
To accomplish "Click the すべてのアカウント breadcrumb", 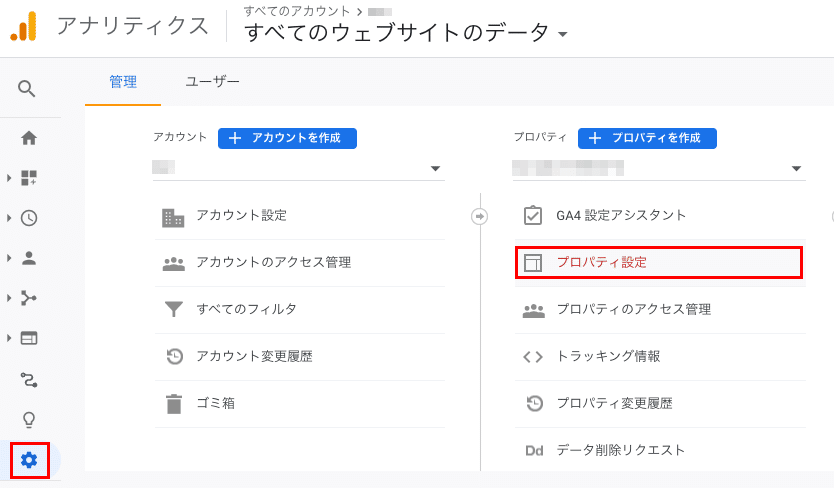I will pyautogui.click(x=297, y=11).
